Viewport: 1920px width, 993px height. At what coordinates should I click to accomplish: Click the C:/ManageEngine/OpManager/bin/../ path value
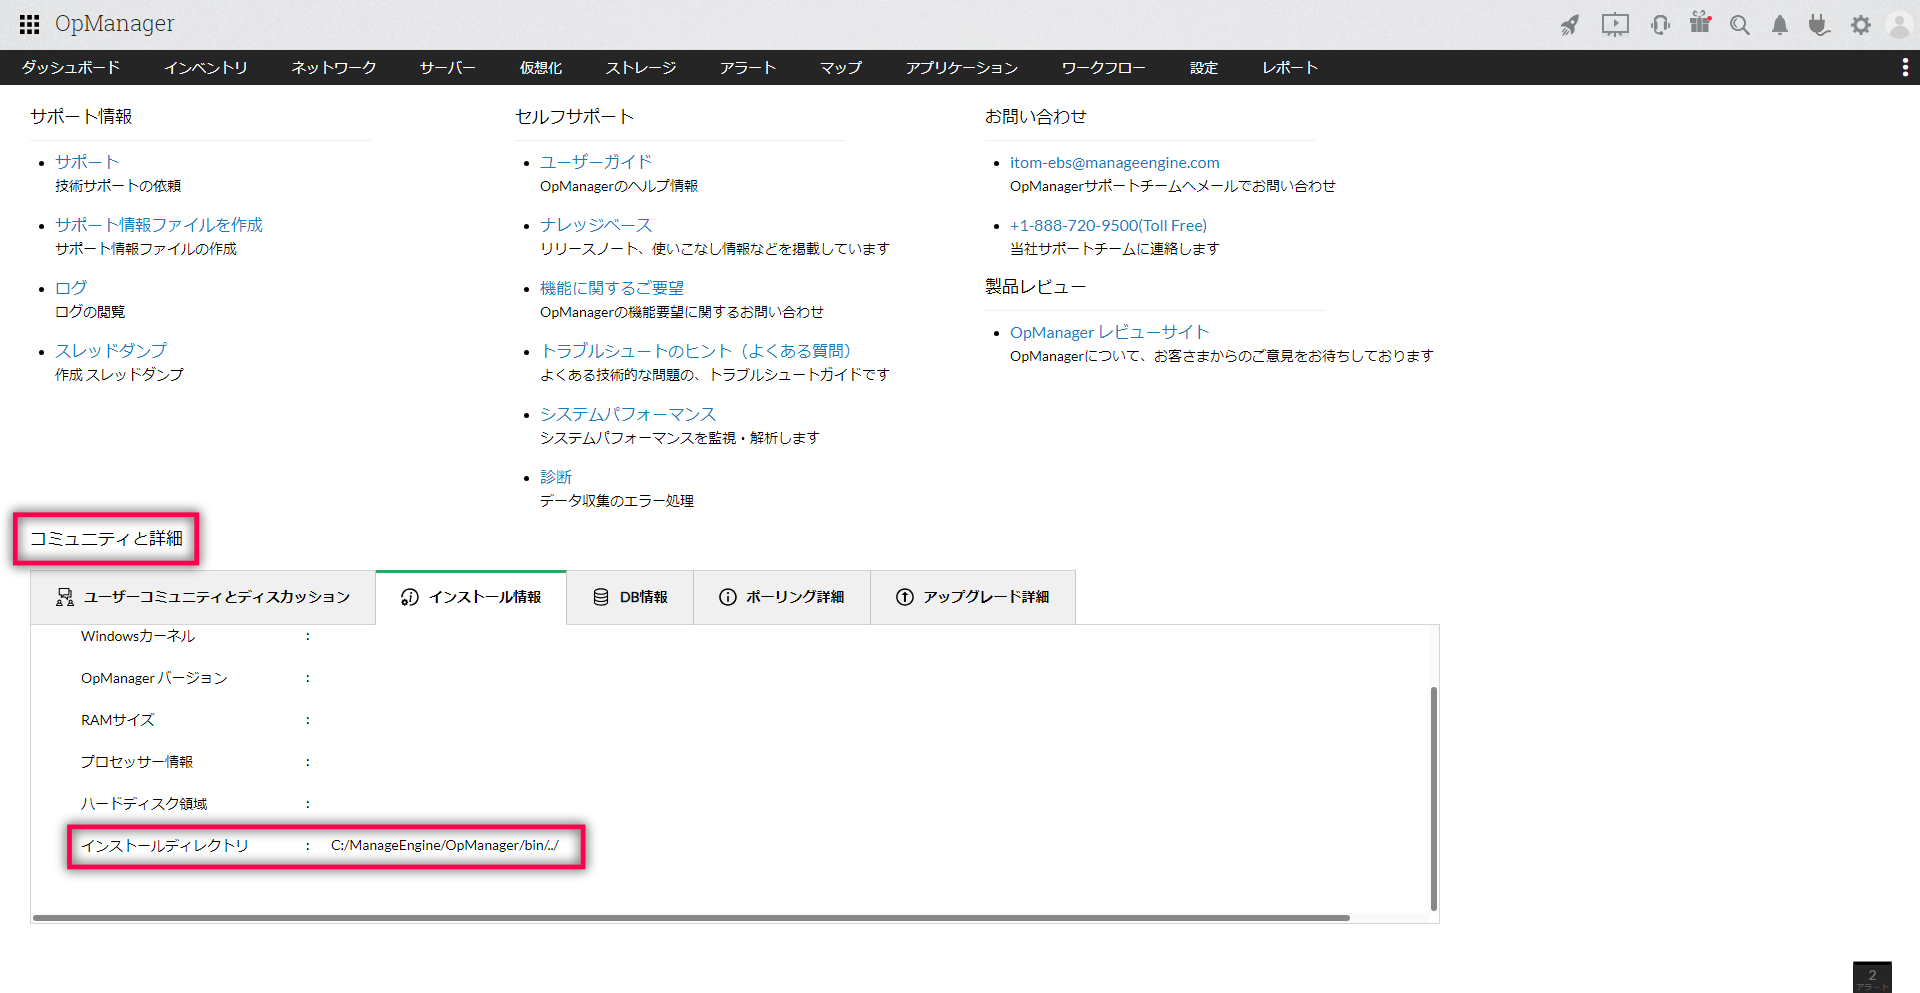(x=445, y=846)
